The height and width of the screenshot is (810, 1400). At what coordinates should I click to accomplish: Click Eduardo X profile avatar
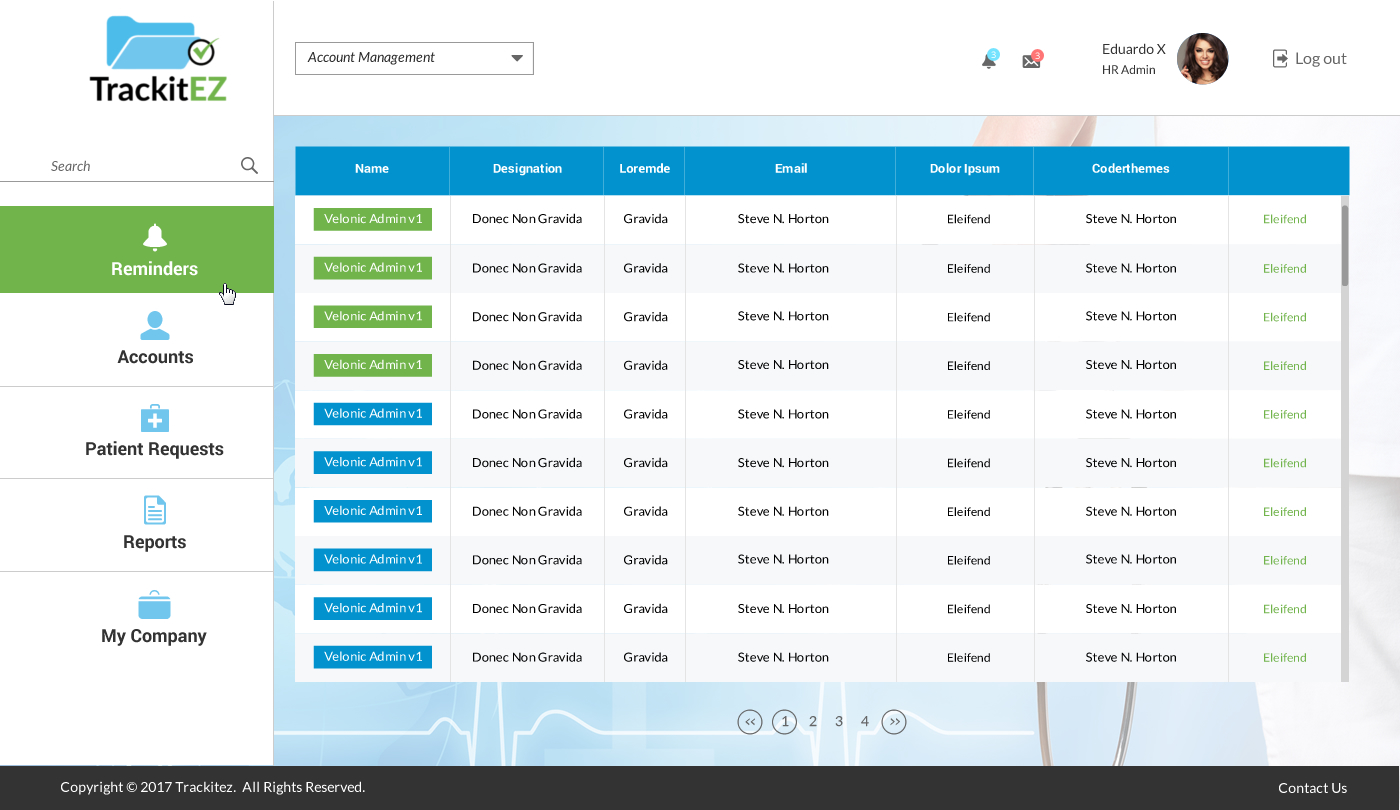point(1202,59)
